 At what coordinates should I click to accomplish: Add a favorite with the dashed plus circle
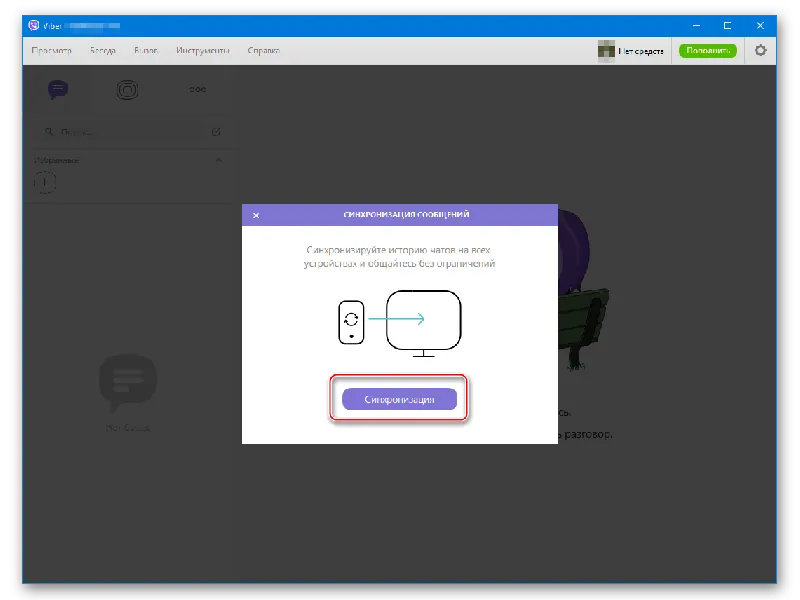46,182
